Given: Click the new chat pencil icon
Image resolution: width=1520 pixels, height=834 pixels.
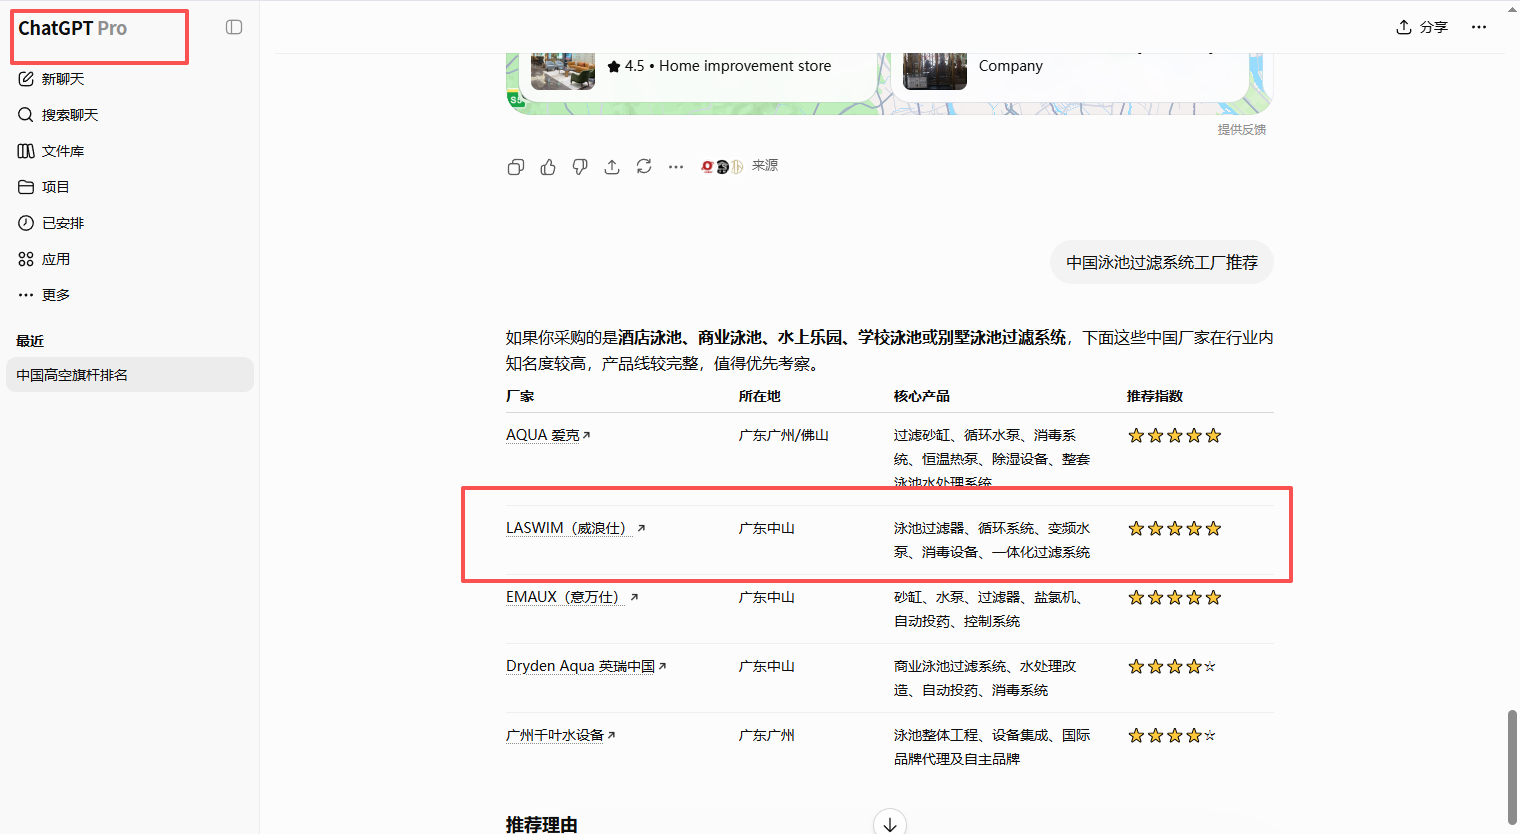Looking at the screenshot, I should pyautogui.click(x=26, y=79).
